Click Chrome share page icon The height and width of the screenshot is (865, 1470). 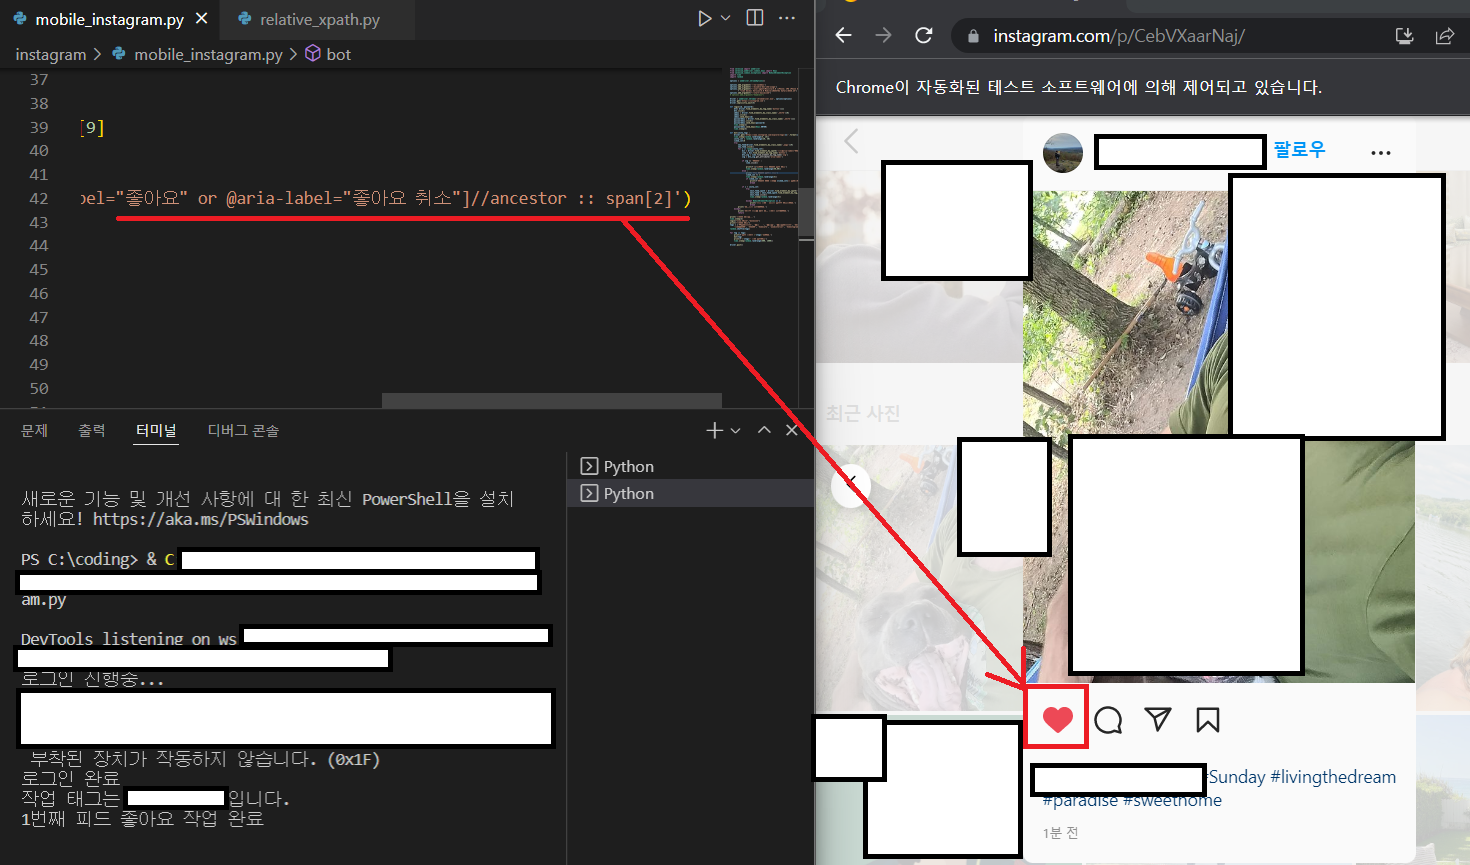[1444, 36]
